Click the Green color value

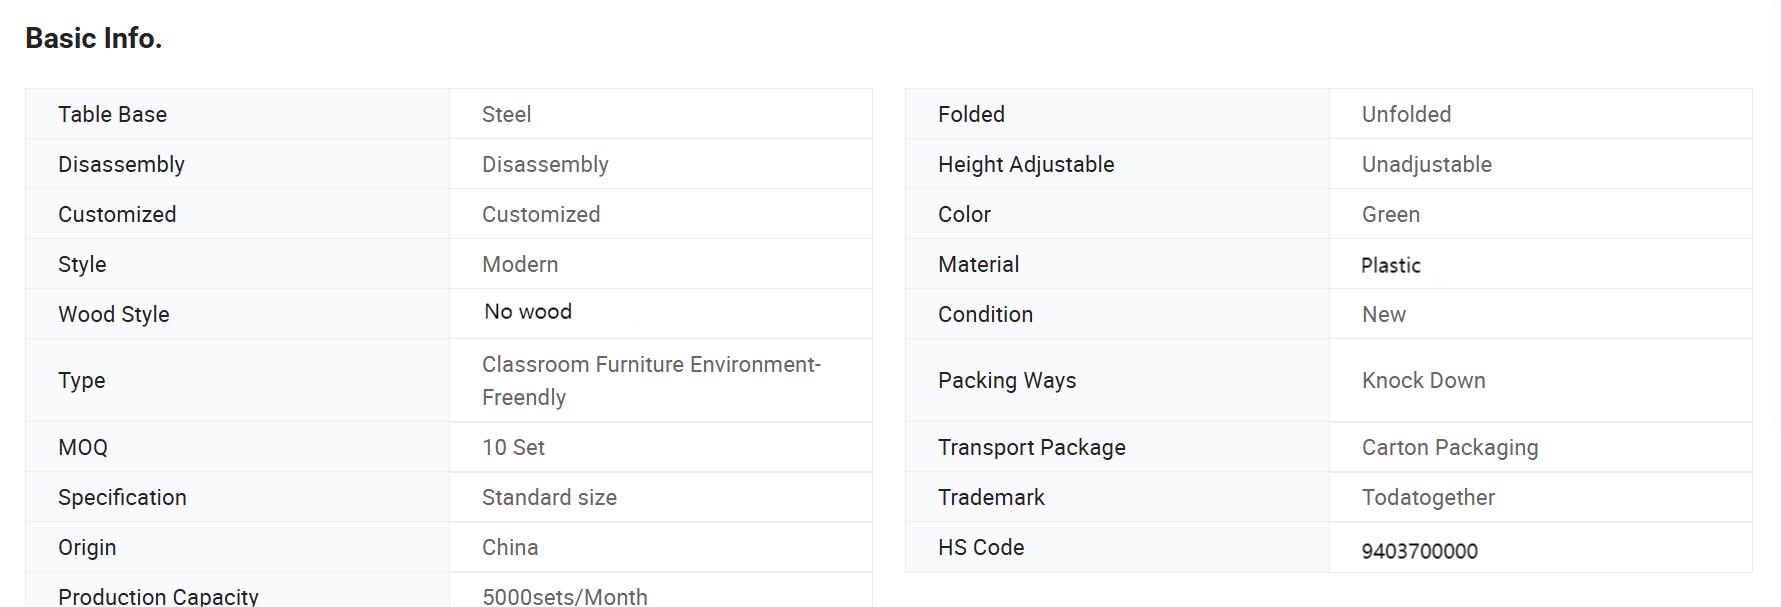(x=1390, y=214)
